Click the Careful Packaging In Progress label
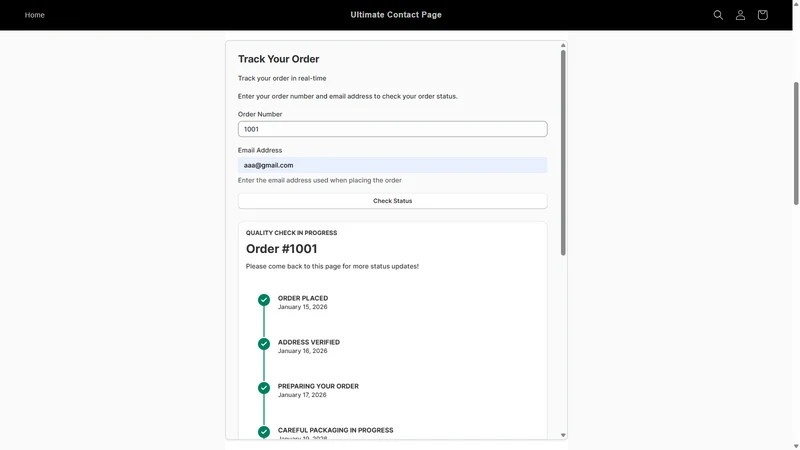 (336, 430)
